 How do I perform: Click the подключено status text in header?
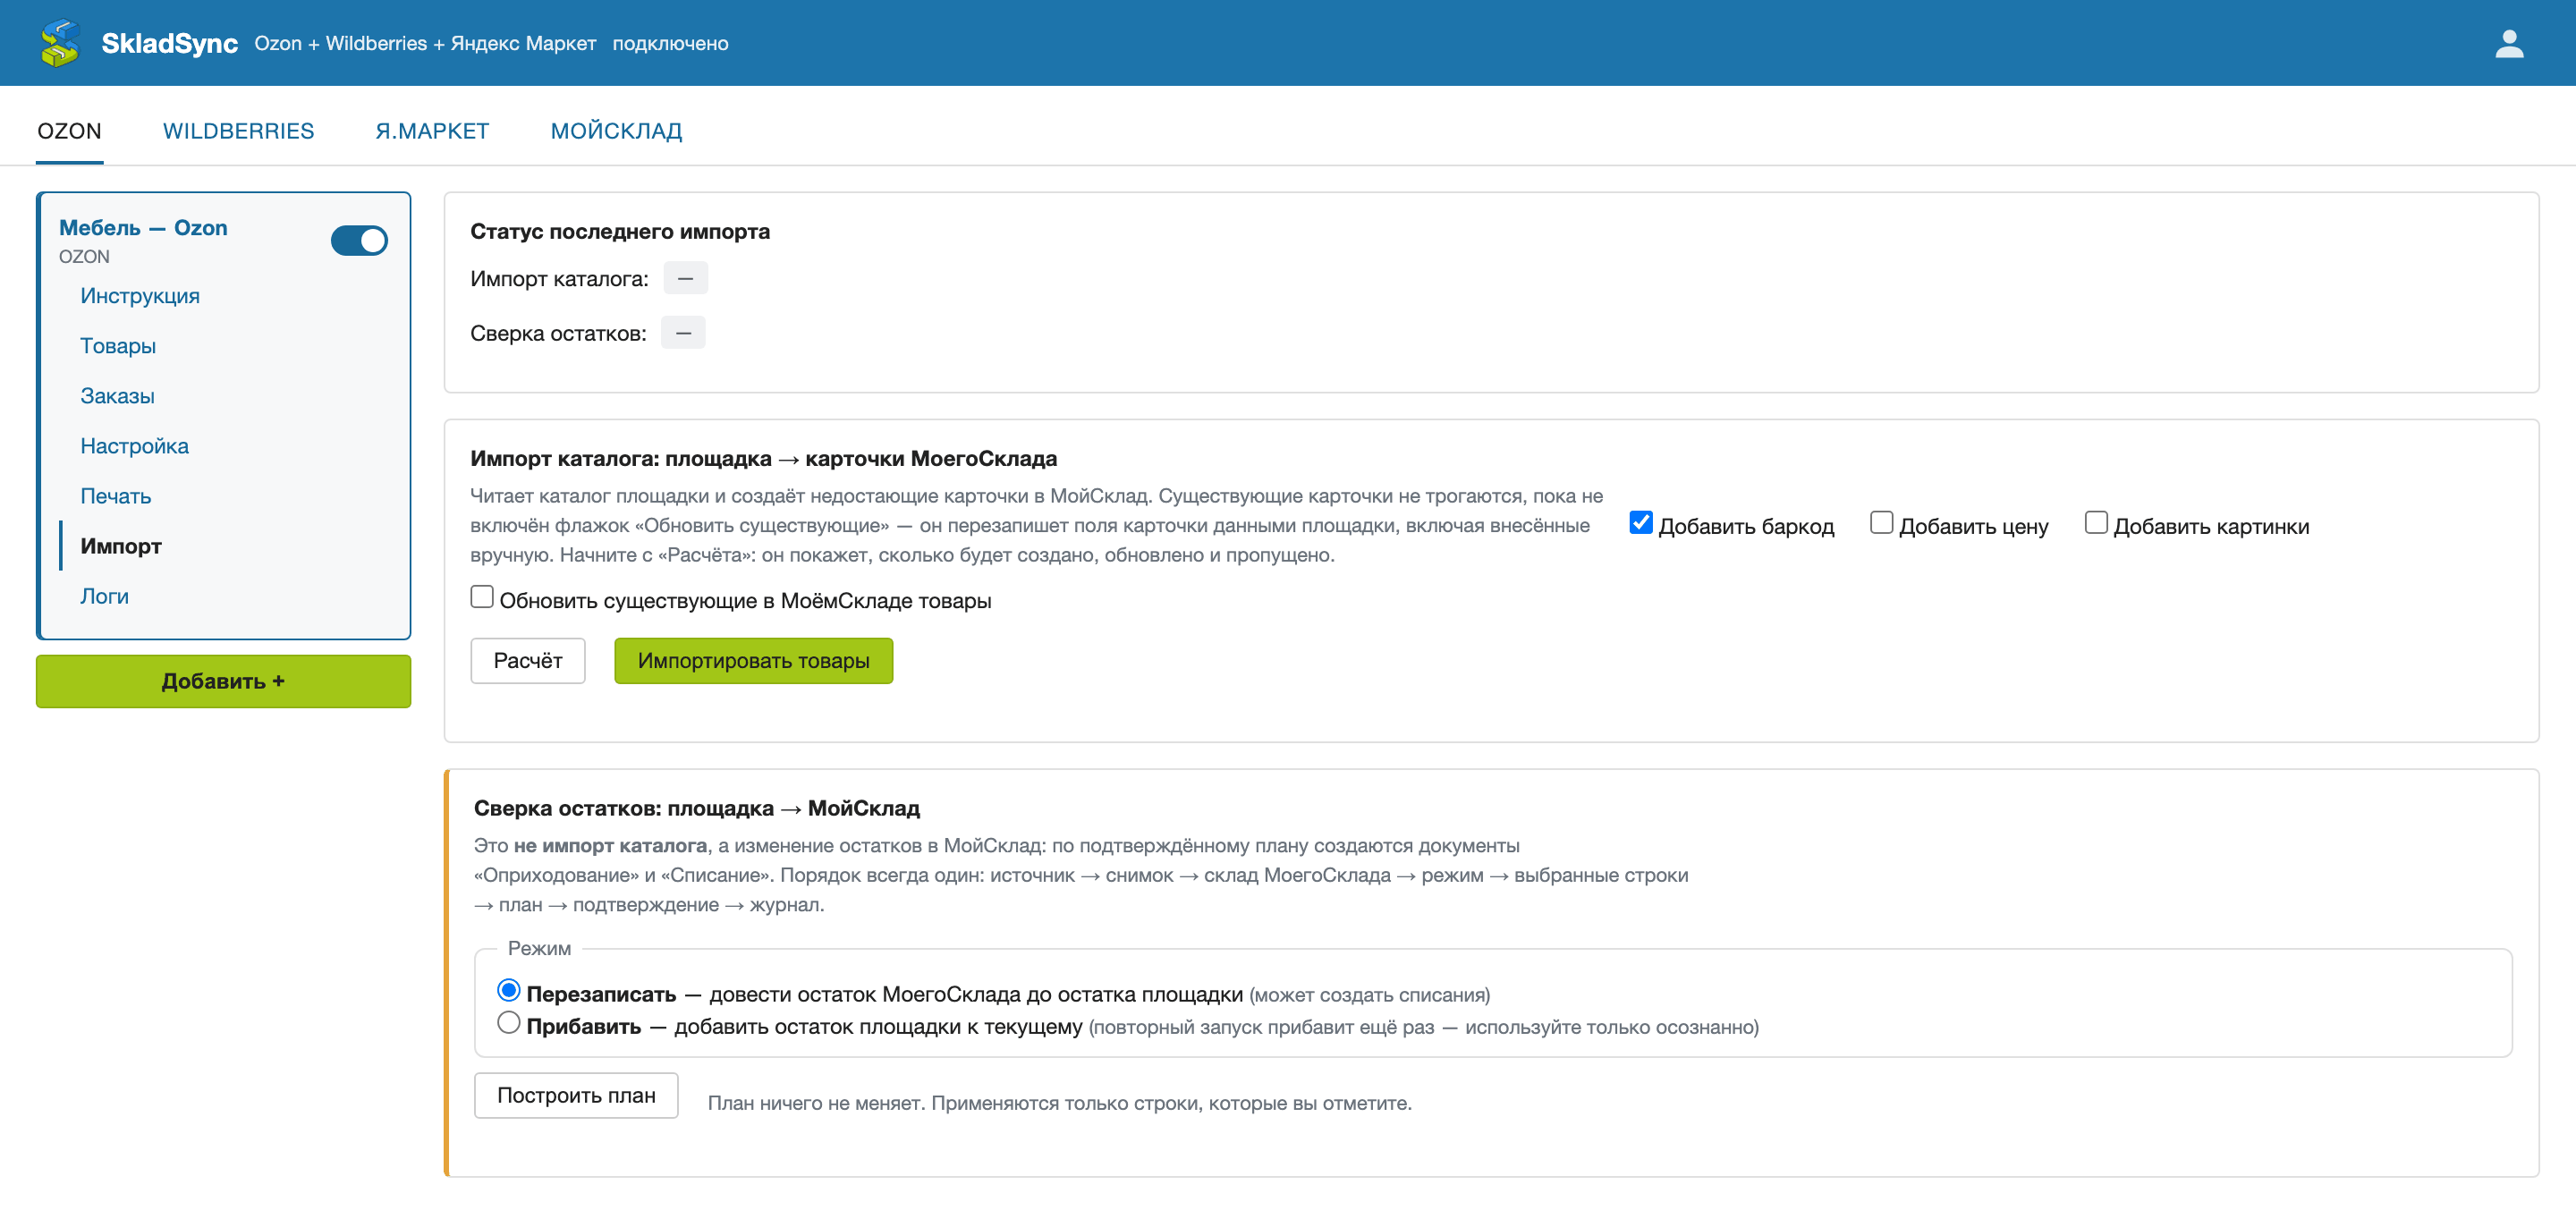click(670, 44)
